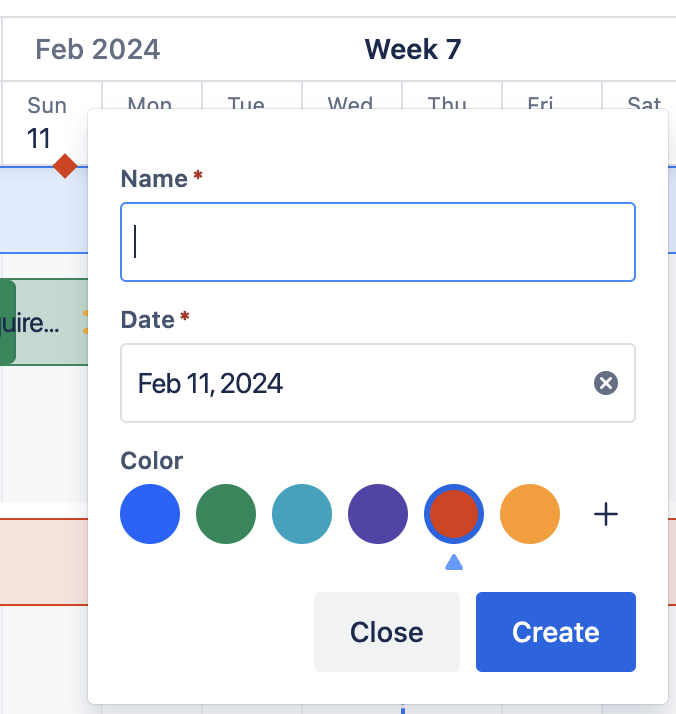This screenshot has height=714, width=676.
Task: Pick the teal color swatch
Action: tap(302, 514)
